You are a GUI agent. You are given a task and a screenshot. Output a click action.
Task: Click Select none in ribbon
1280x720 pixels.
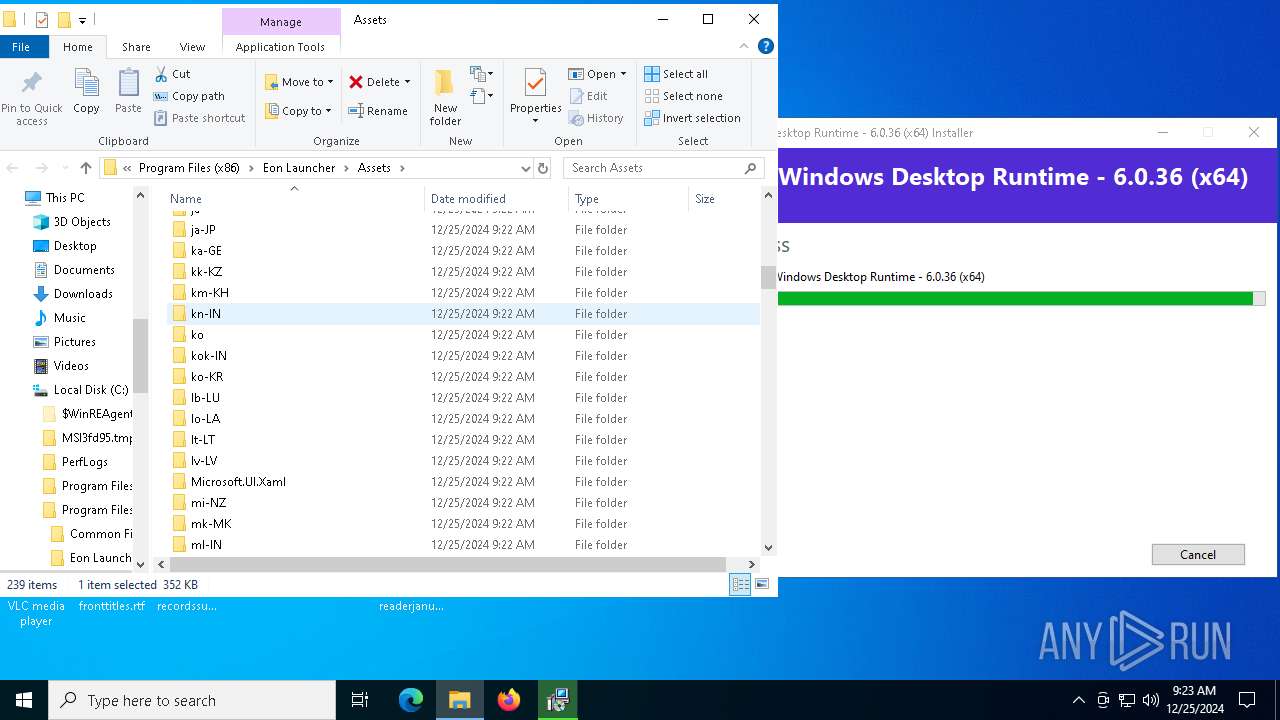tap(683, 96)
